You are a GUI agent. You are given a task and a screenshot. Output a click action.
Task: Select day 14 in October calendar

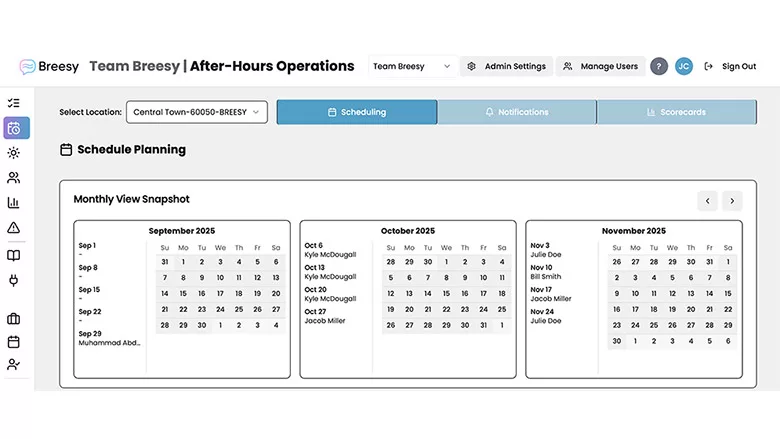(427, 293)
